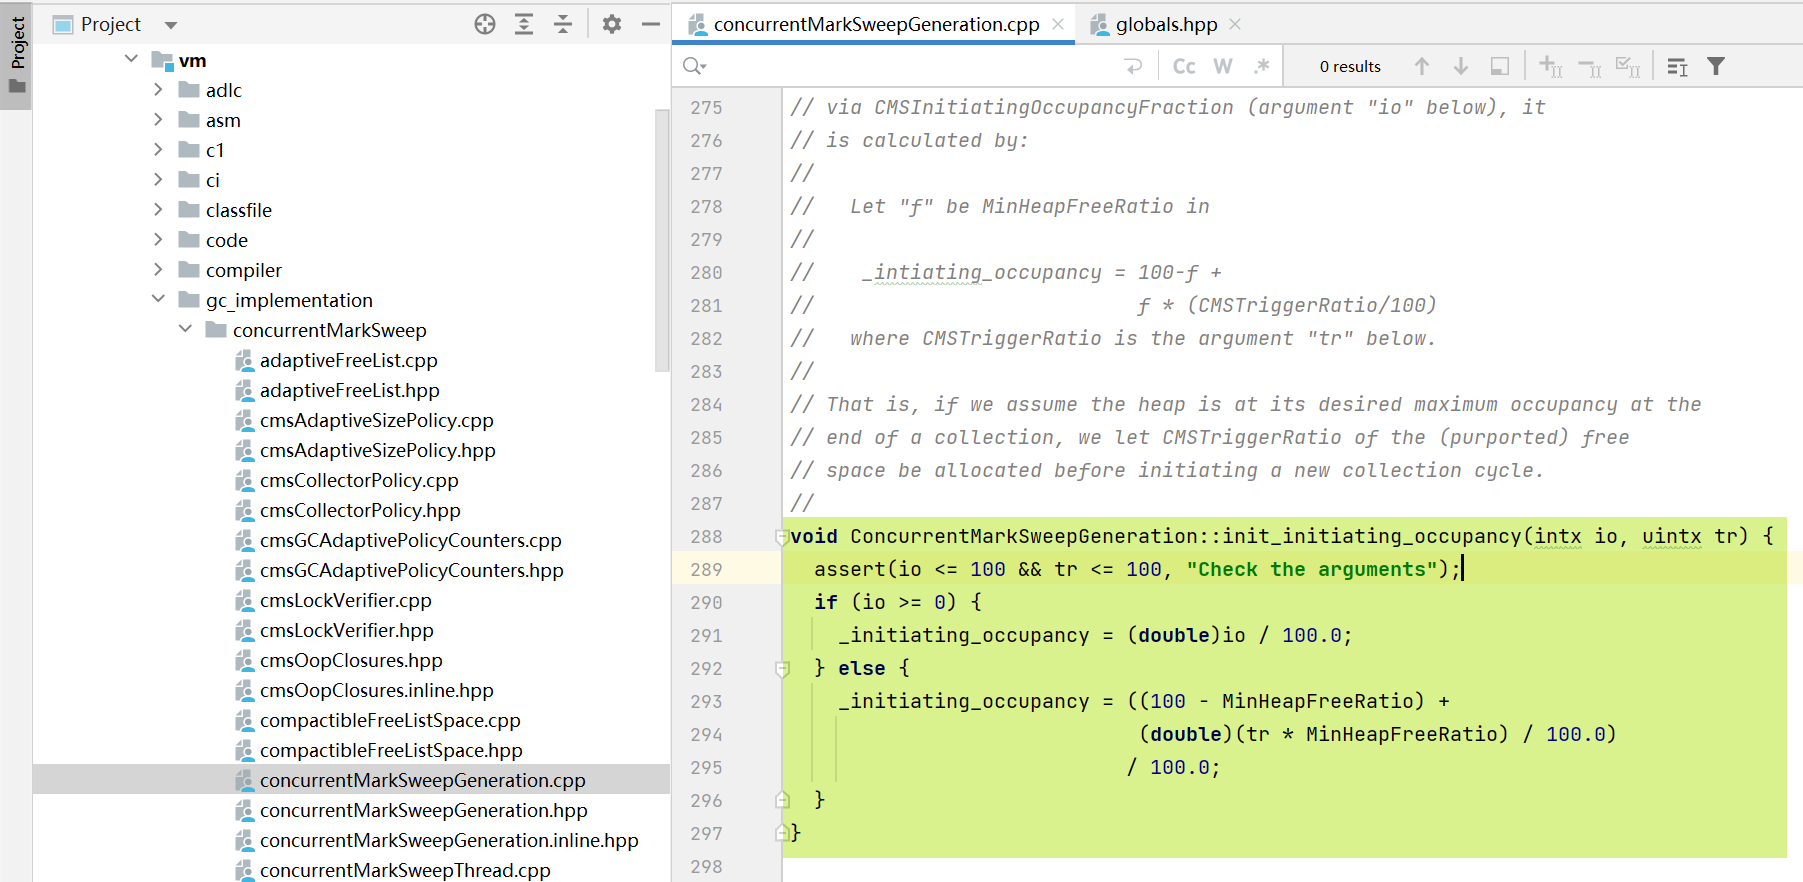
Task: Collapse the concurrentMarkSweep folder
Action: pyautogui.click(x=185, y=329)
